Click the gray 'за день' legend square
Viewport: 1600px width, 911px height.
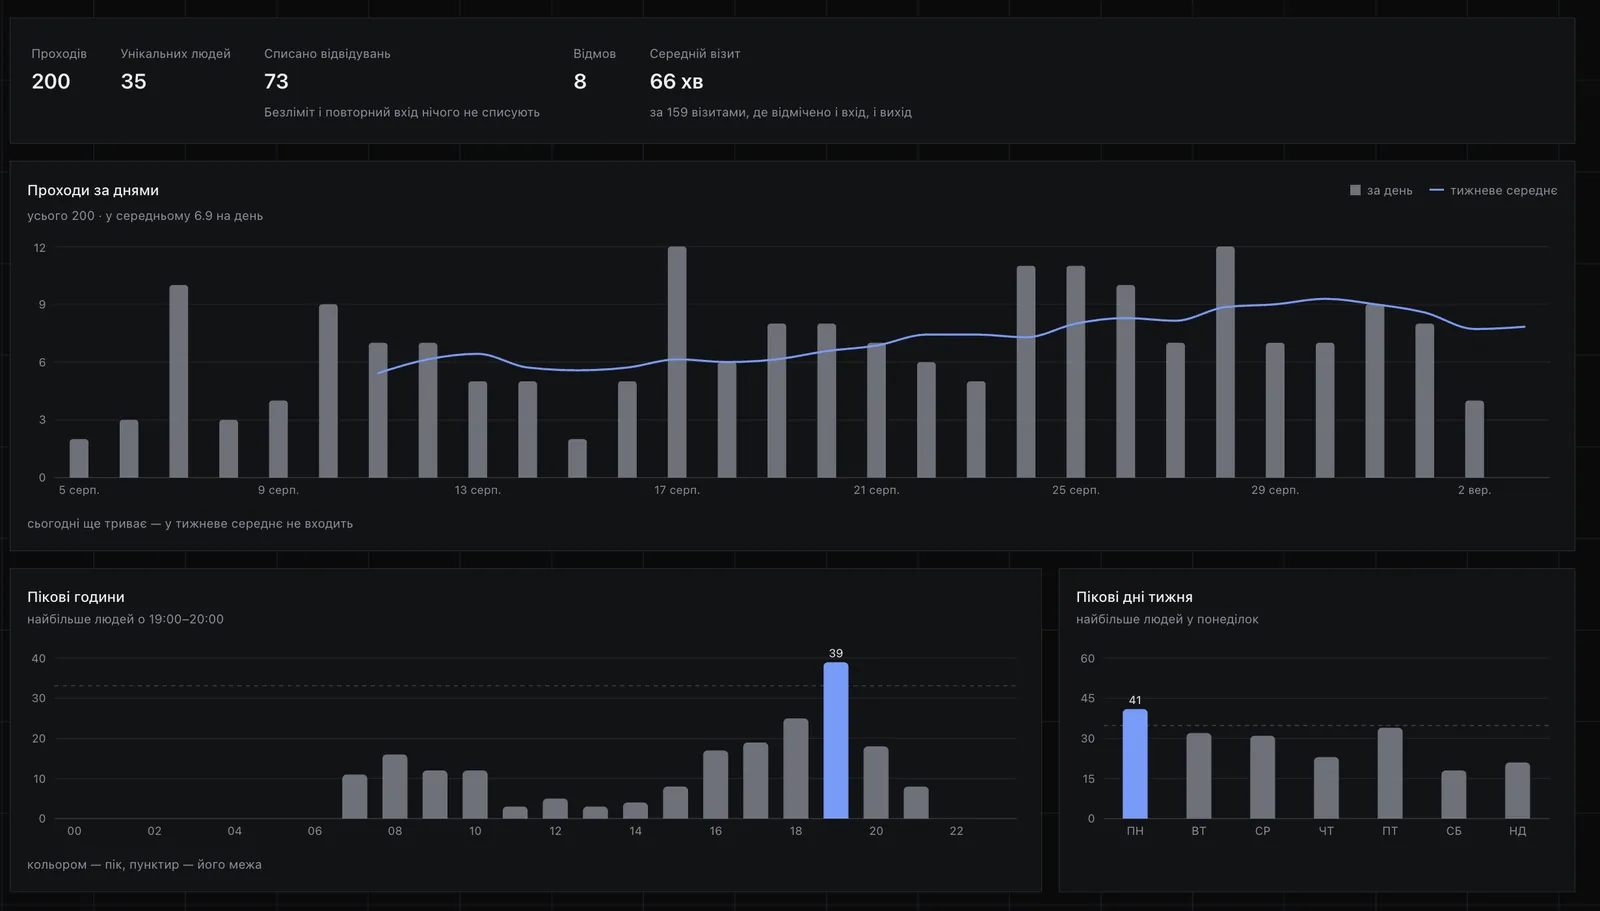pyautogui.click(x=1355, y=190)
